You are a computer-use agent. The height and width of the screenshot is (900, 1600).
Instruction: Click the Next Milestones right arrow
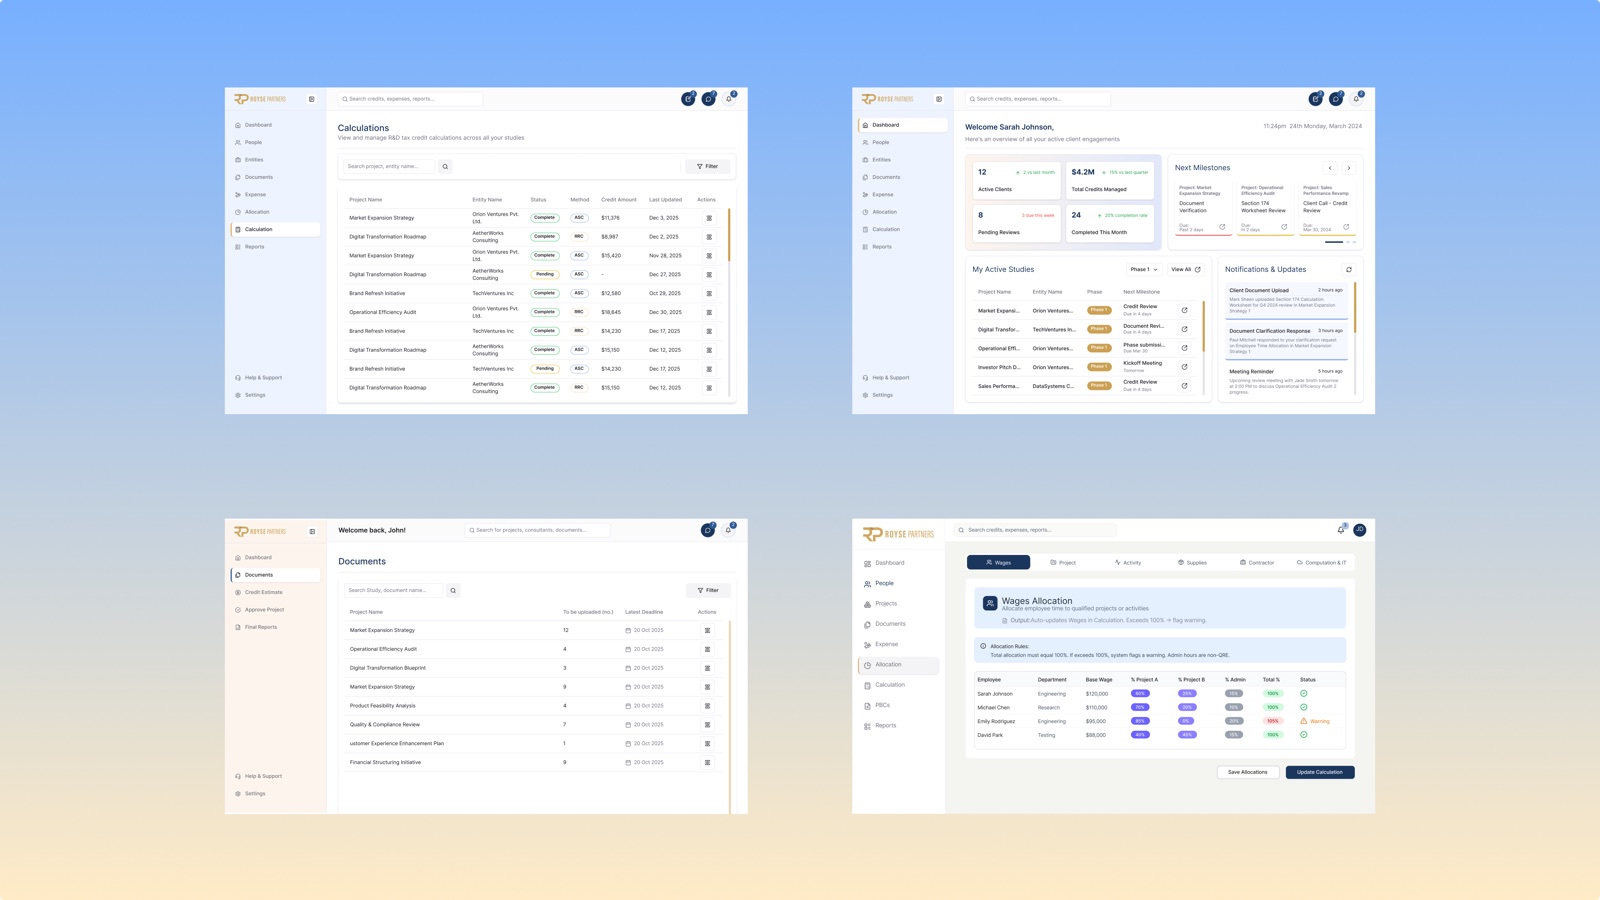(x=1348, y=168)
